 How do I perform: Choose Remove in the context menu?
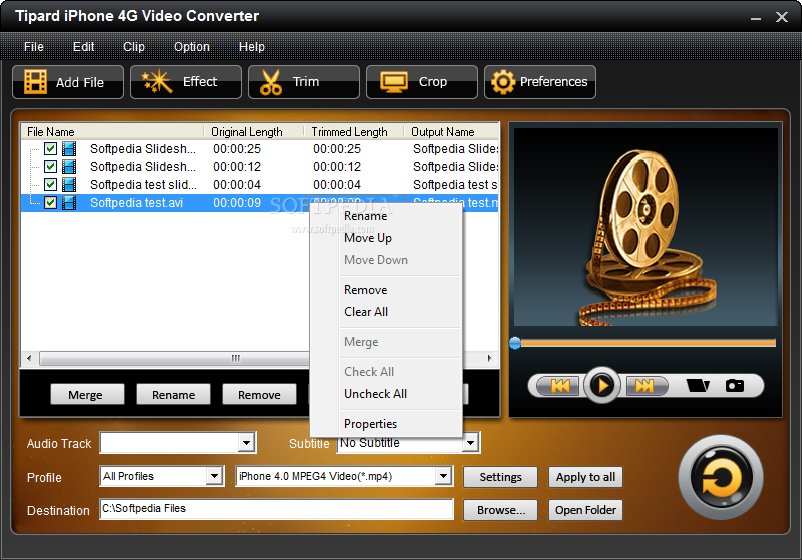coord(386,290)
